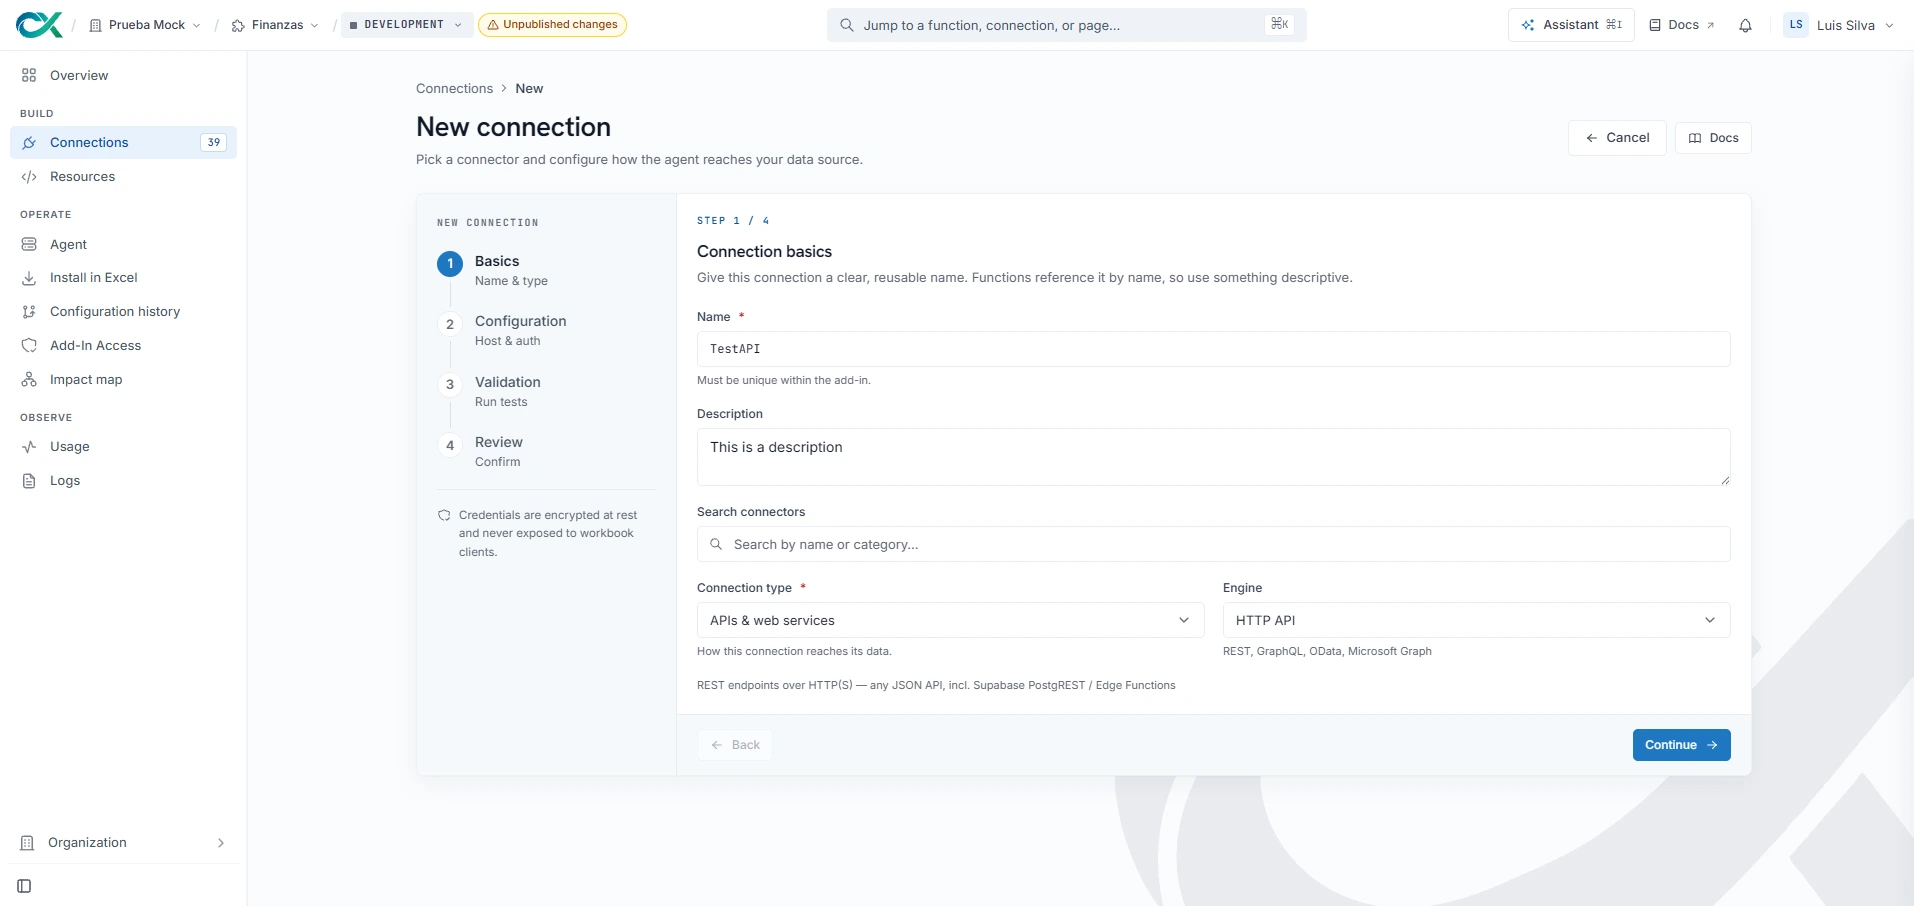Click the notification bell icon
Viewport: 1914px width, 906px height.
coord(1745,25)
